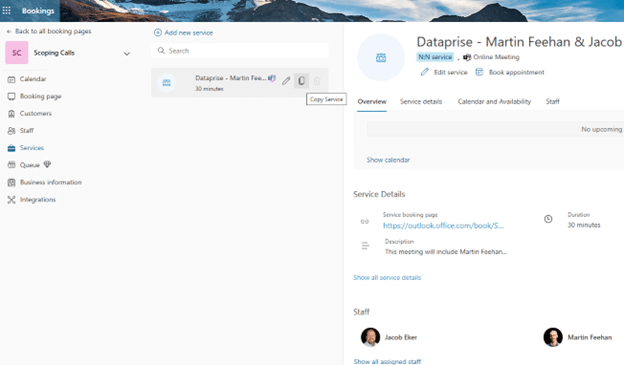This screenshot has width=624, height=365.
Task: Open Customers in the sidebar
Action: [36, 113]
